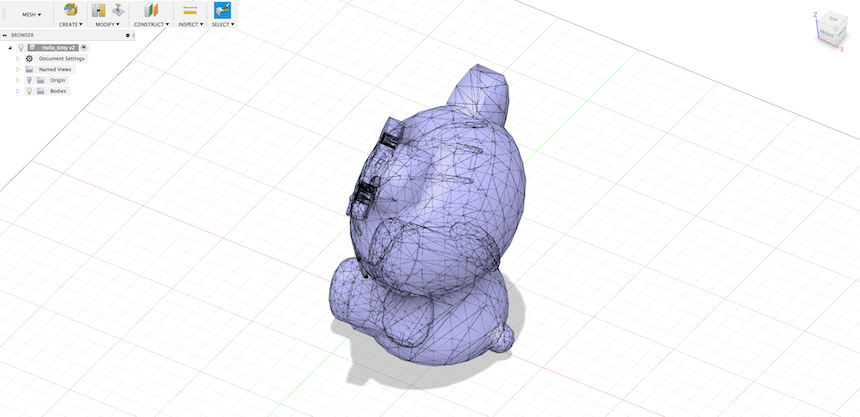
Task: Click the Document Settings gear icon
Action: coord(29,59)
